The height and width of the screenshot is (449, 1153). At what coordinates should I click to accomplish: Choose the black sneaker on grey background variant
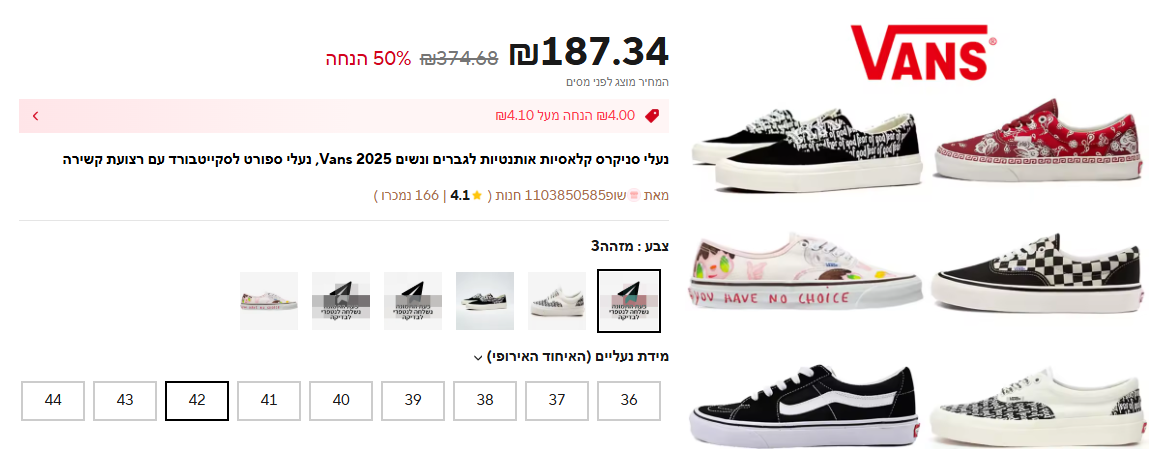click(x=485, y=301)
